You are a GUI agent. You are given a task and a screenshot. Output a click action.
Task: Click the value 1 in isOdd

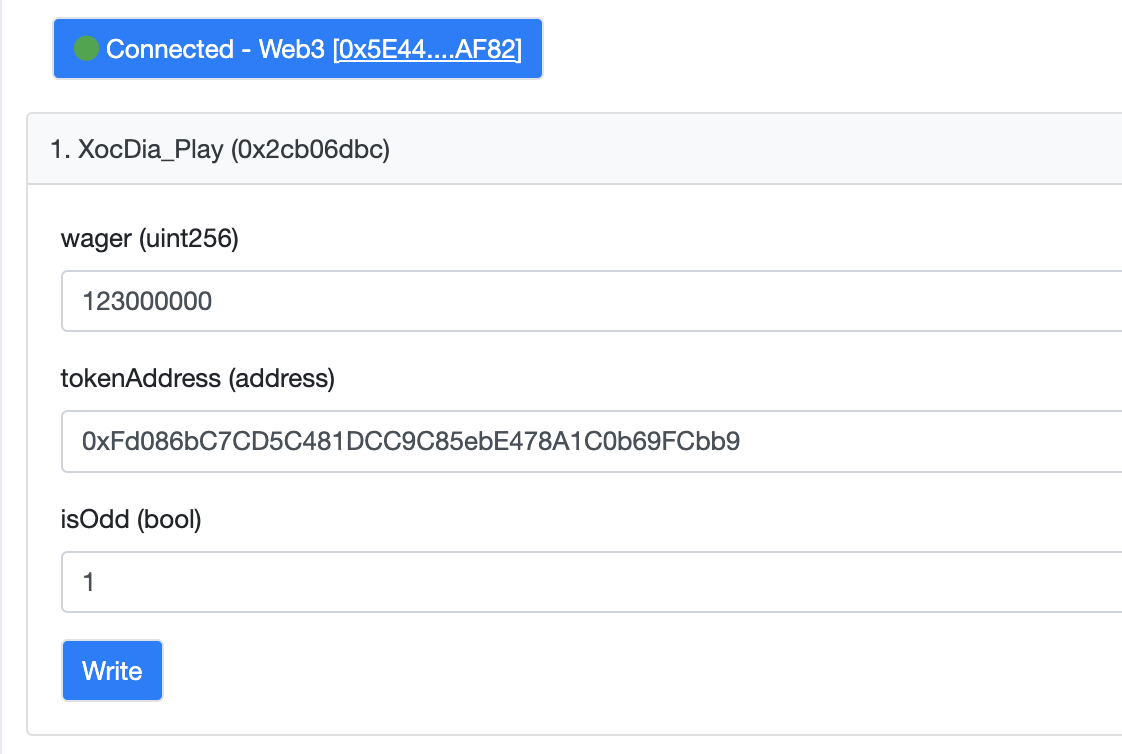tap(89, 581)
